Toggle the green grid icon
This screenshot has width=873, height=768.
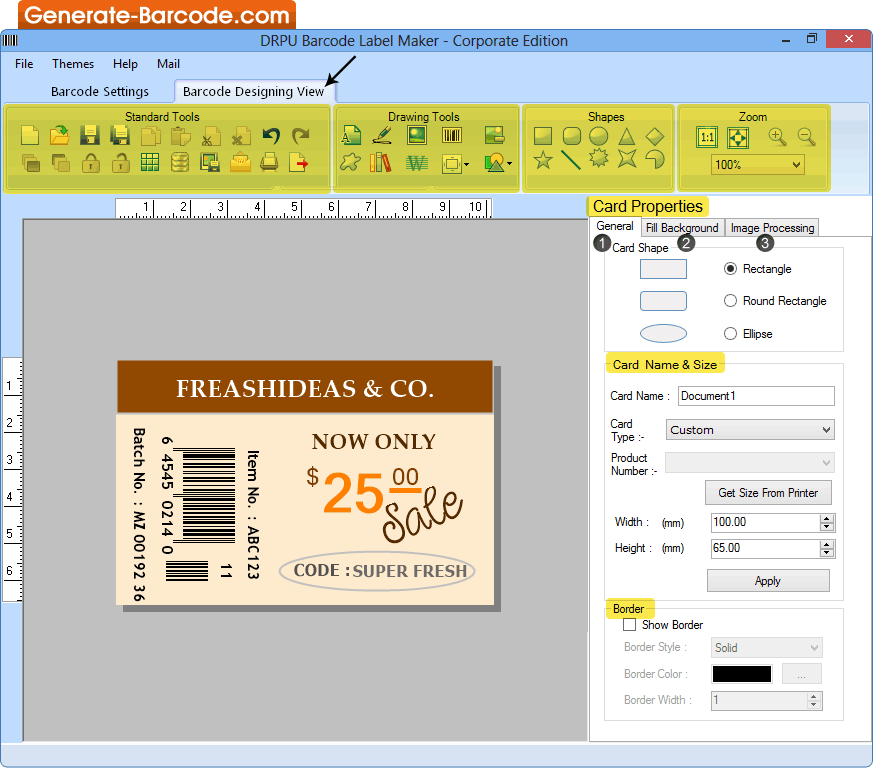(x=150, y=162)
